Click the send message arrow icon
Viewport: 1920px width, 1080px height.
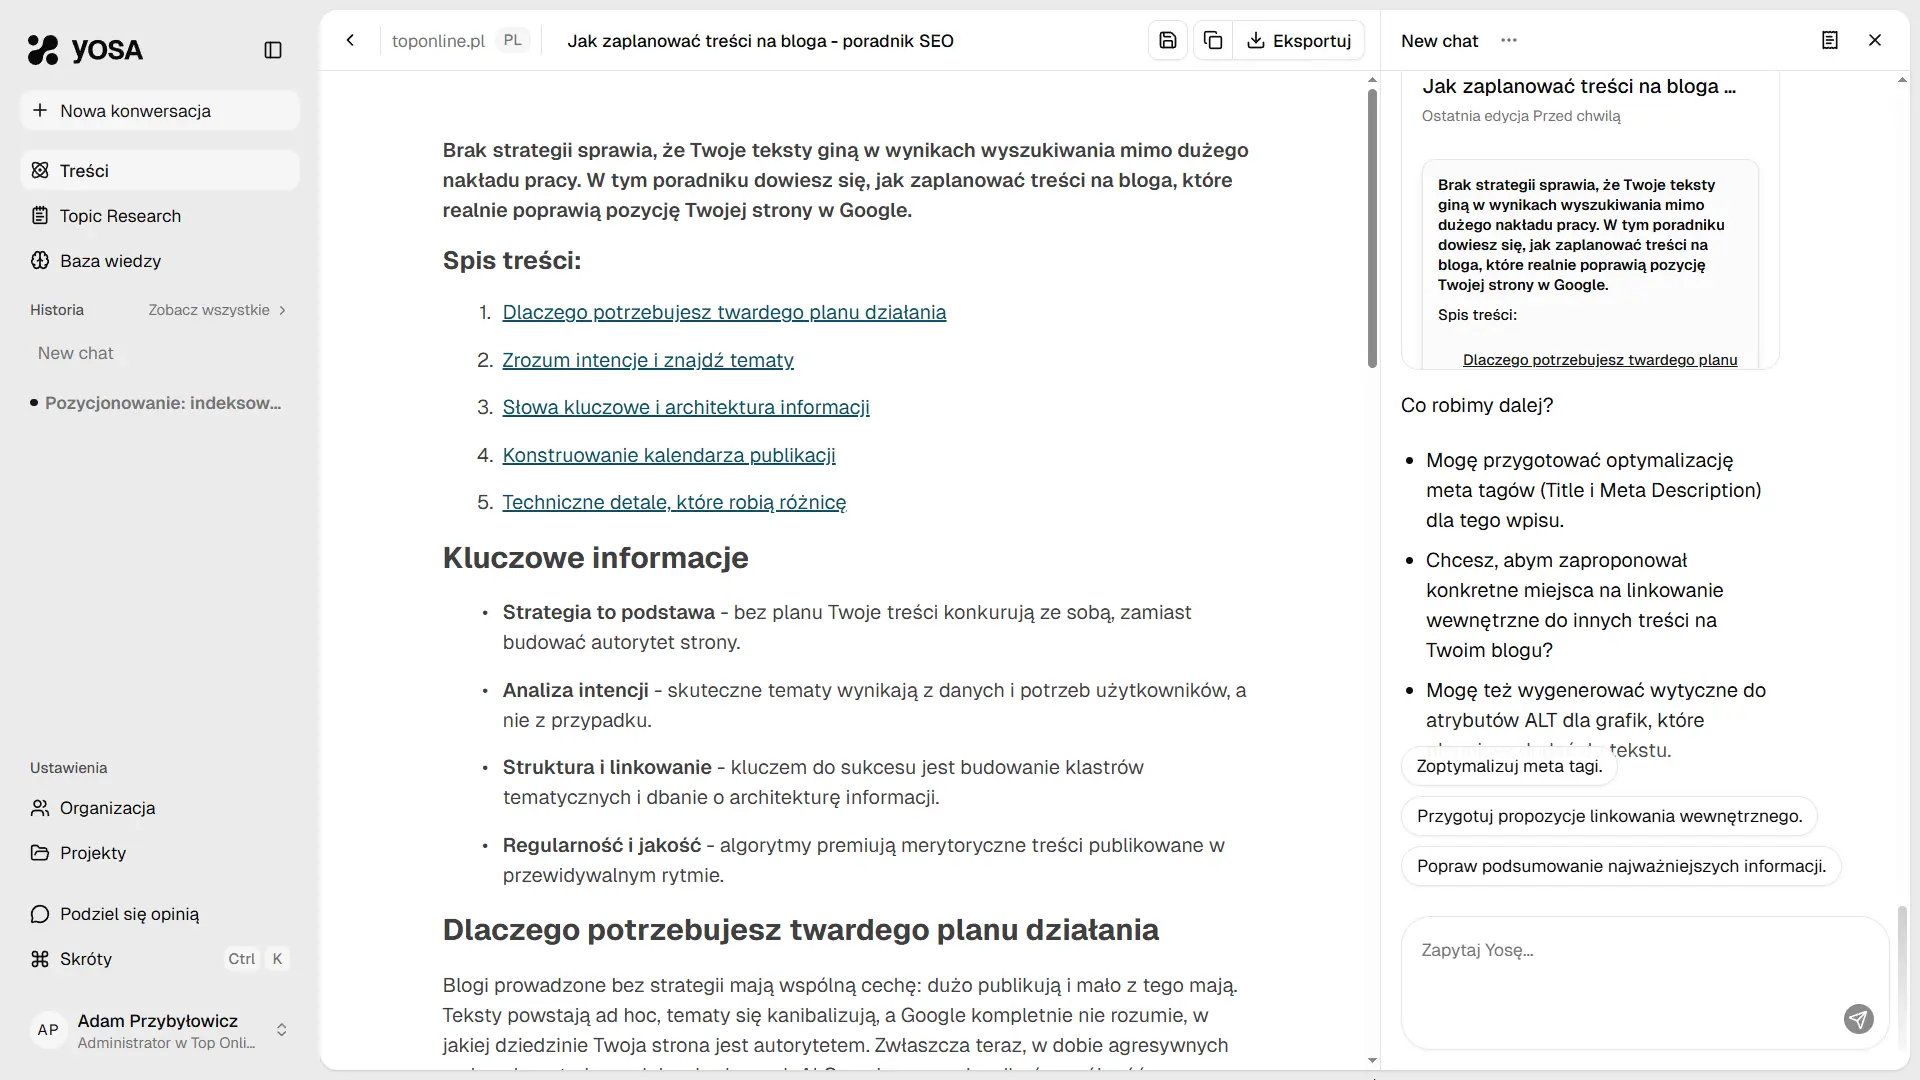[1858, 1019]
